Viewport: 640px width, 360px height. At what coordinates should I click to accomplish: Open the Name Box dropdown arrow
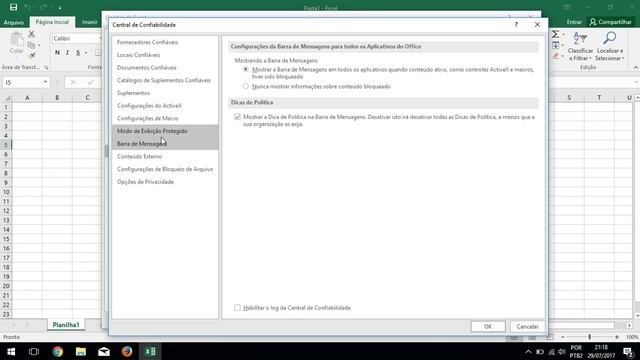45,82
